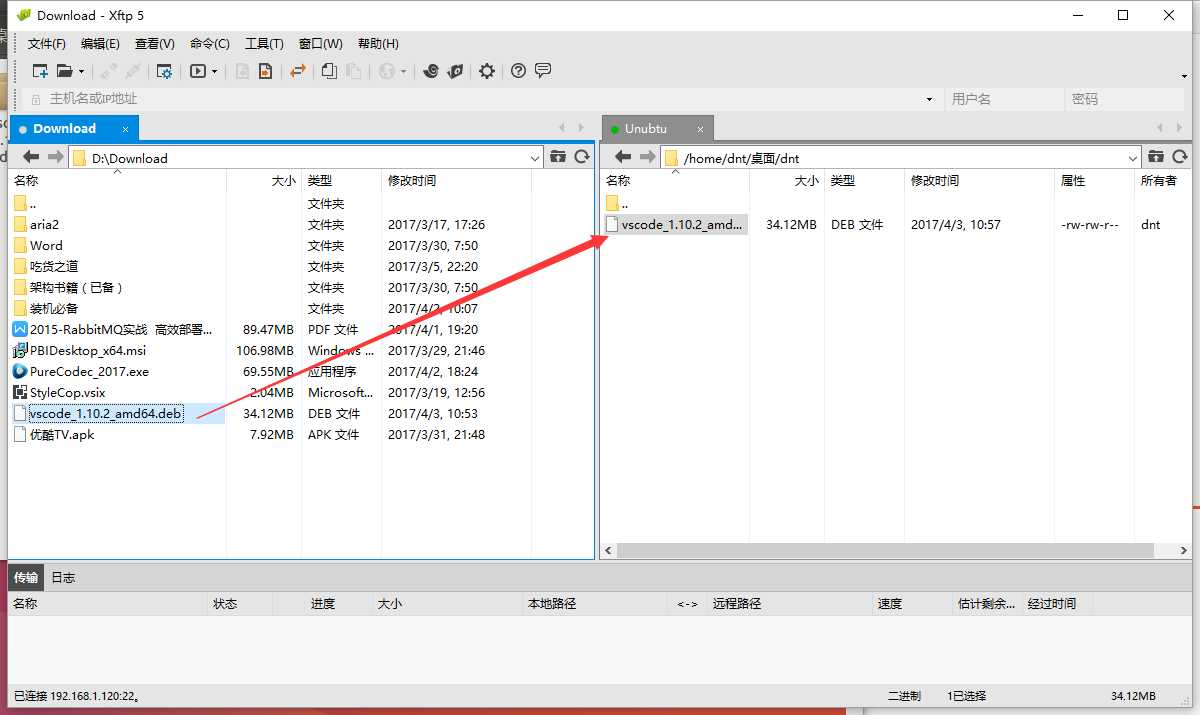
Task: Open the dropdown arrow beside Open Session
Action: coord(81,71)
